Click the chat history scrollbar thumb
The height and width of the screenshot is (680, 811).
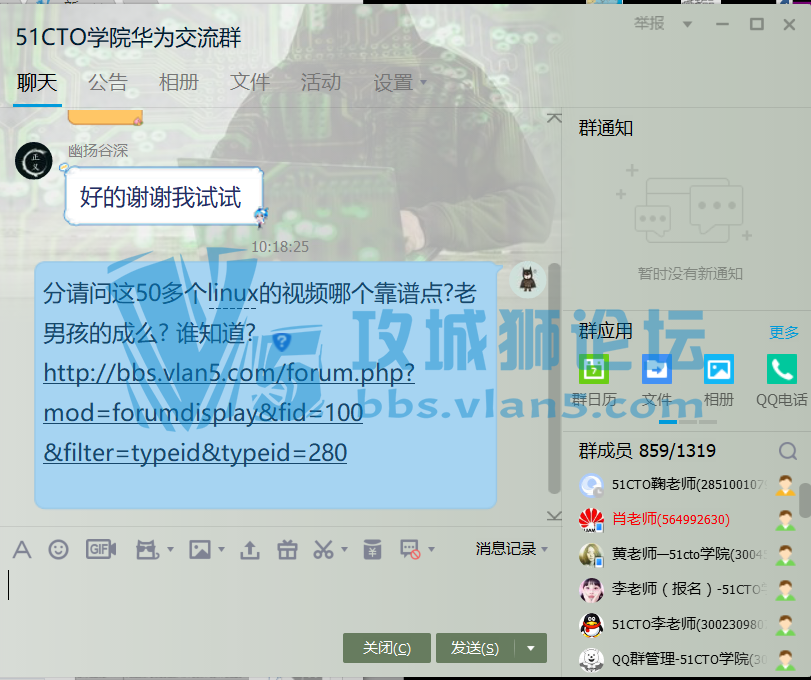click(554, 379)
